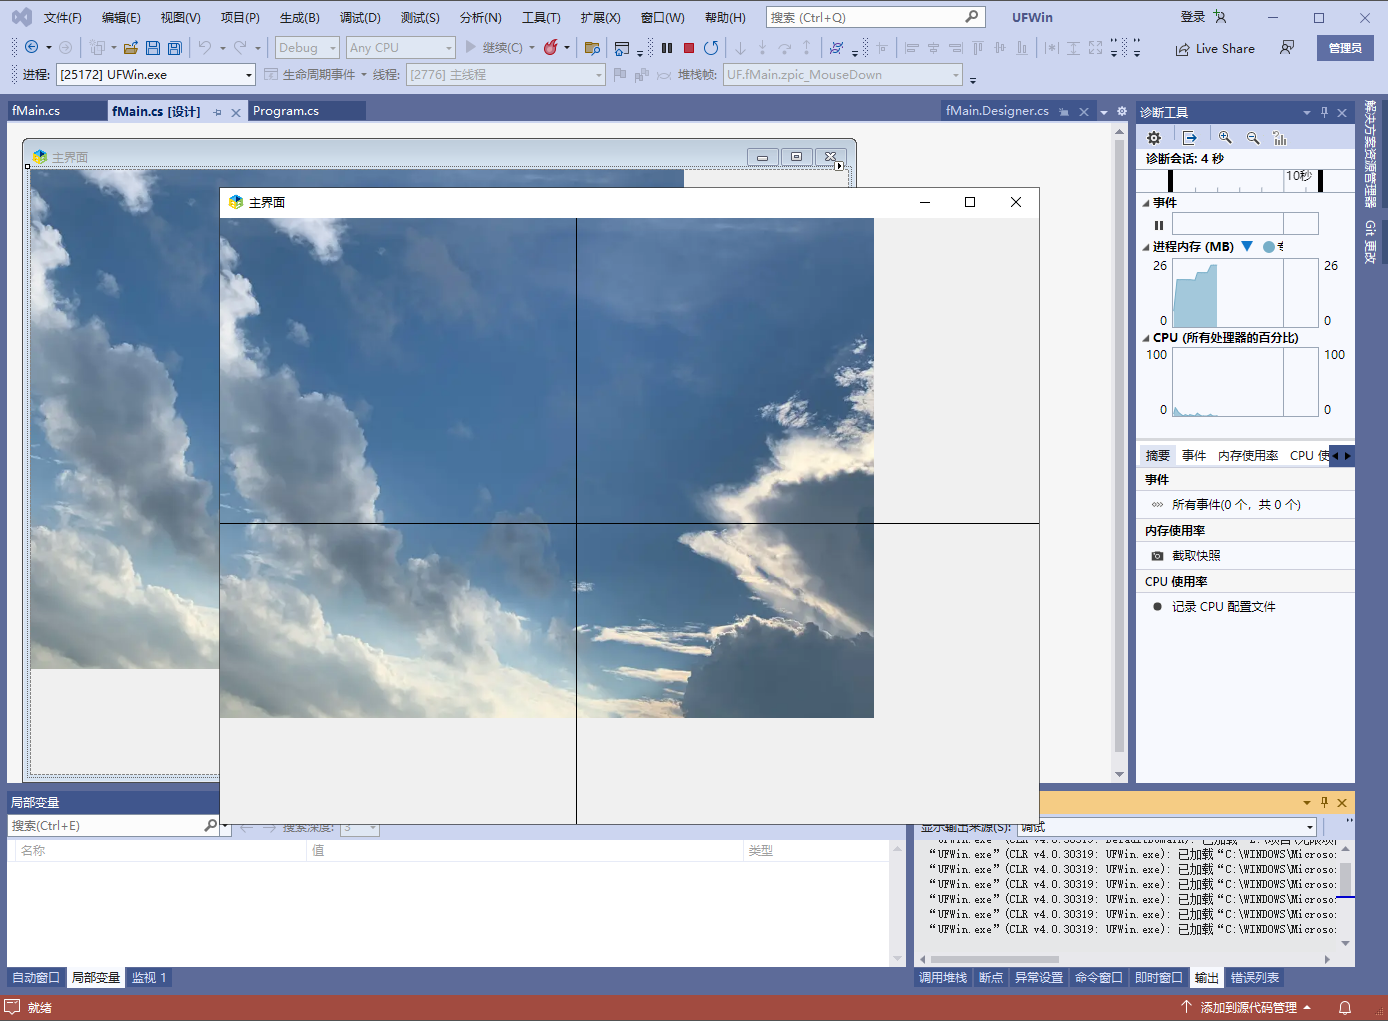1388x1021 pixels.
Task: Pause debugging with Break All icon
Action: 667,47
